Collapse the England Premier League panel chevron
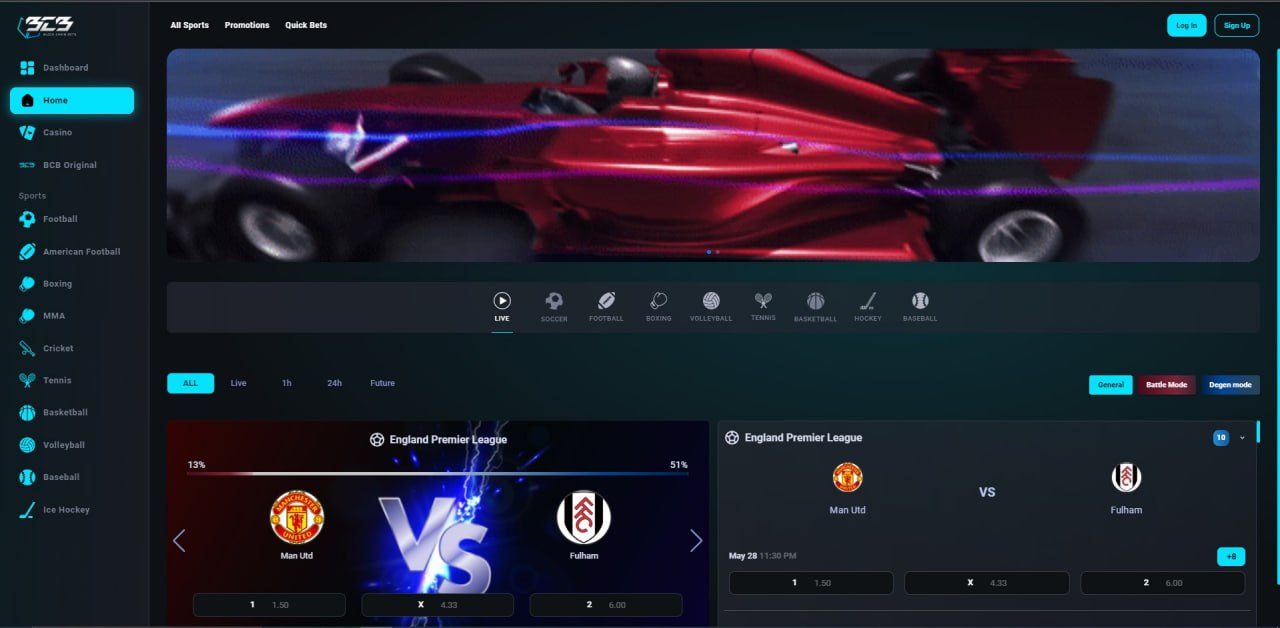Viewport: 1280px width, 628px height. (x=1242, y=437)
